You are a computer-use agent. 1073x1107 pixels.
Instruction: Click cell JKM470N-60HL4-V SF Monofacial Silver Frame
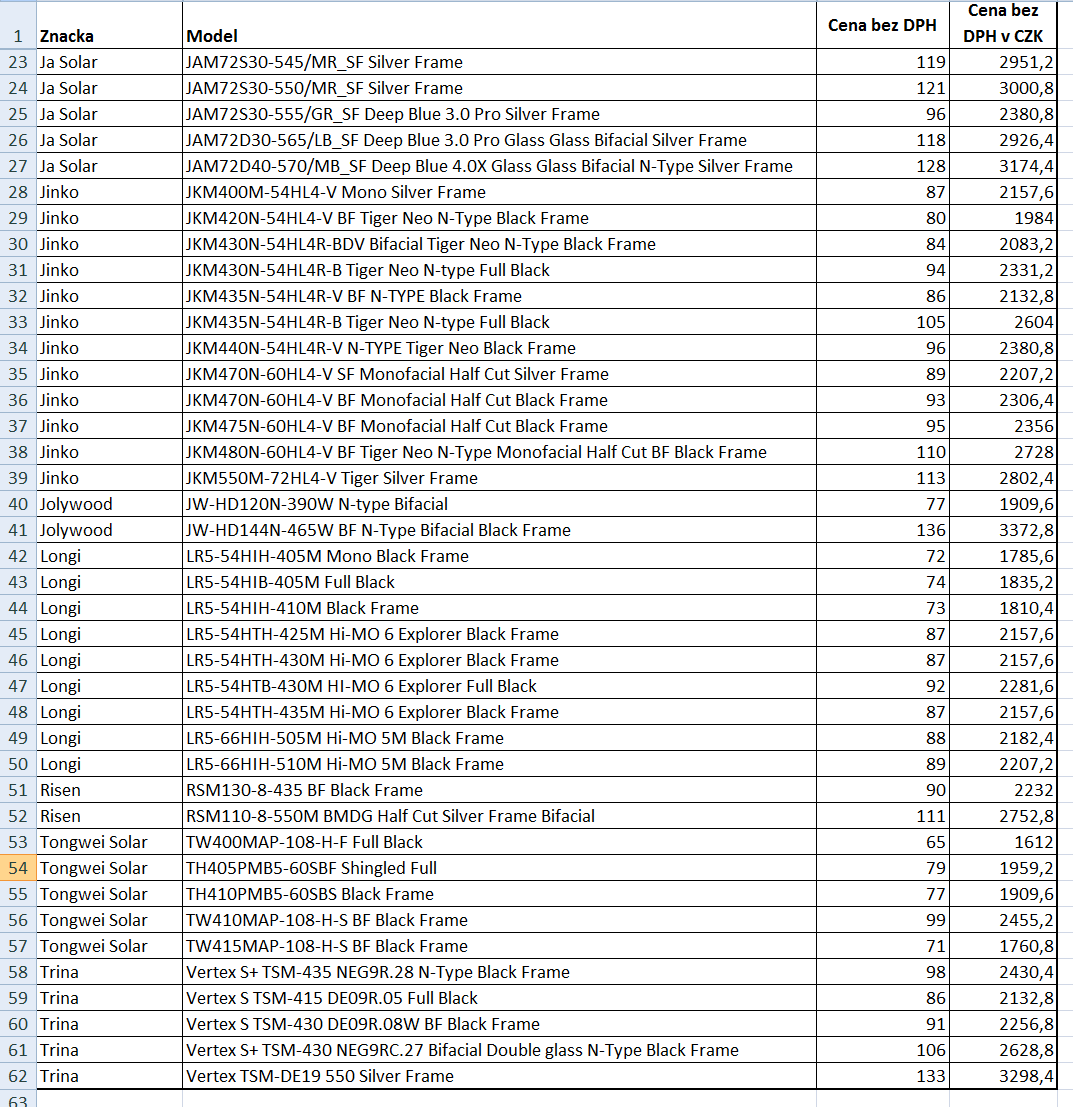point(499,374)
